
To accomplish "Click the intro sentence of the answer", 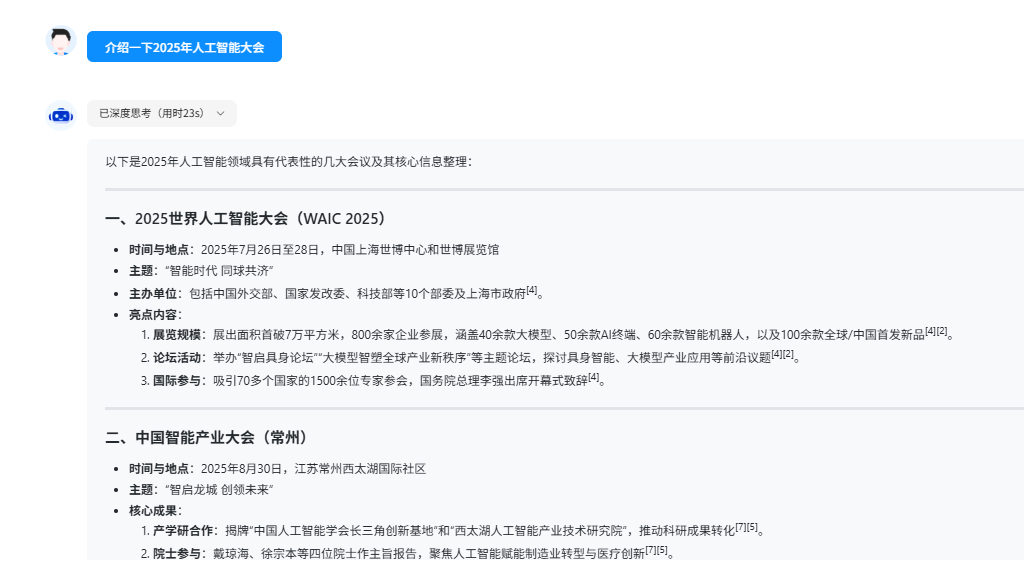I will tap(288, 160).
